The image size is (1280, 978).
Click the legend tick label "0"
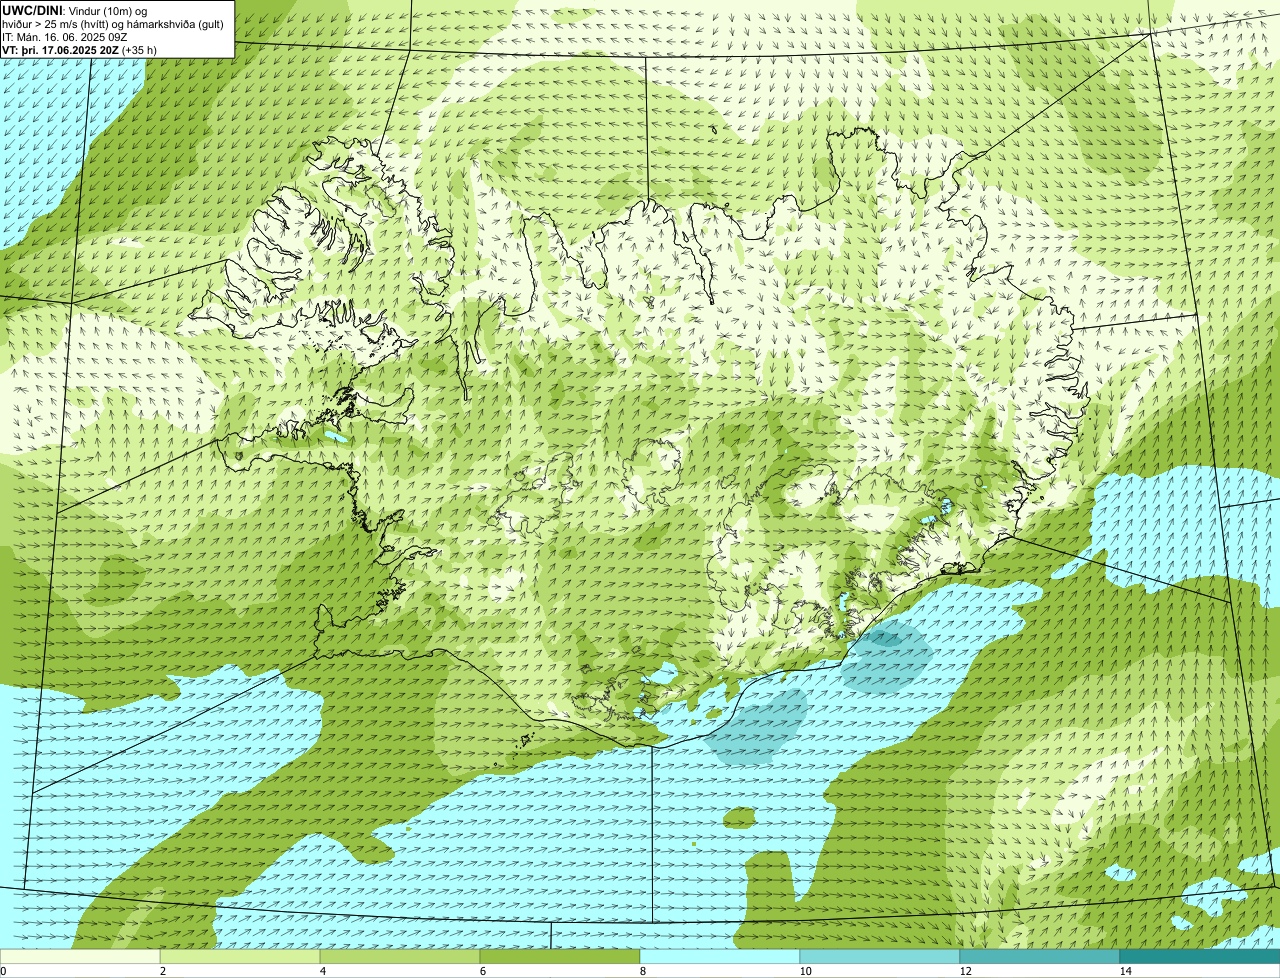3,971
